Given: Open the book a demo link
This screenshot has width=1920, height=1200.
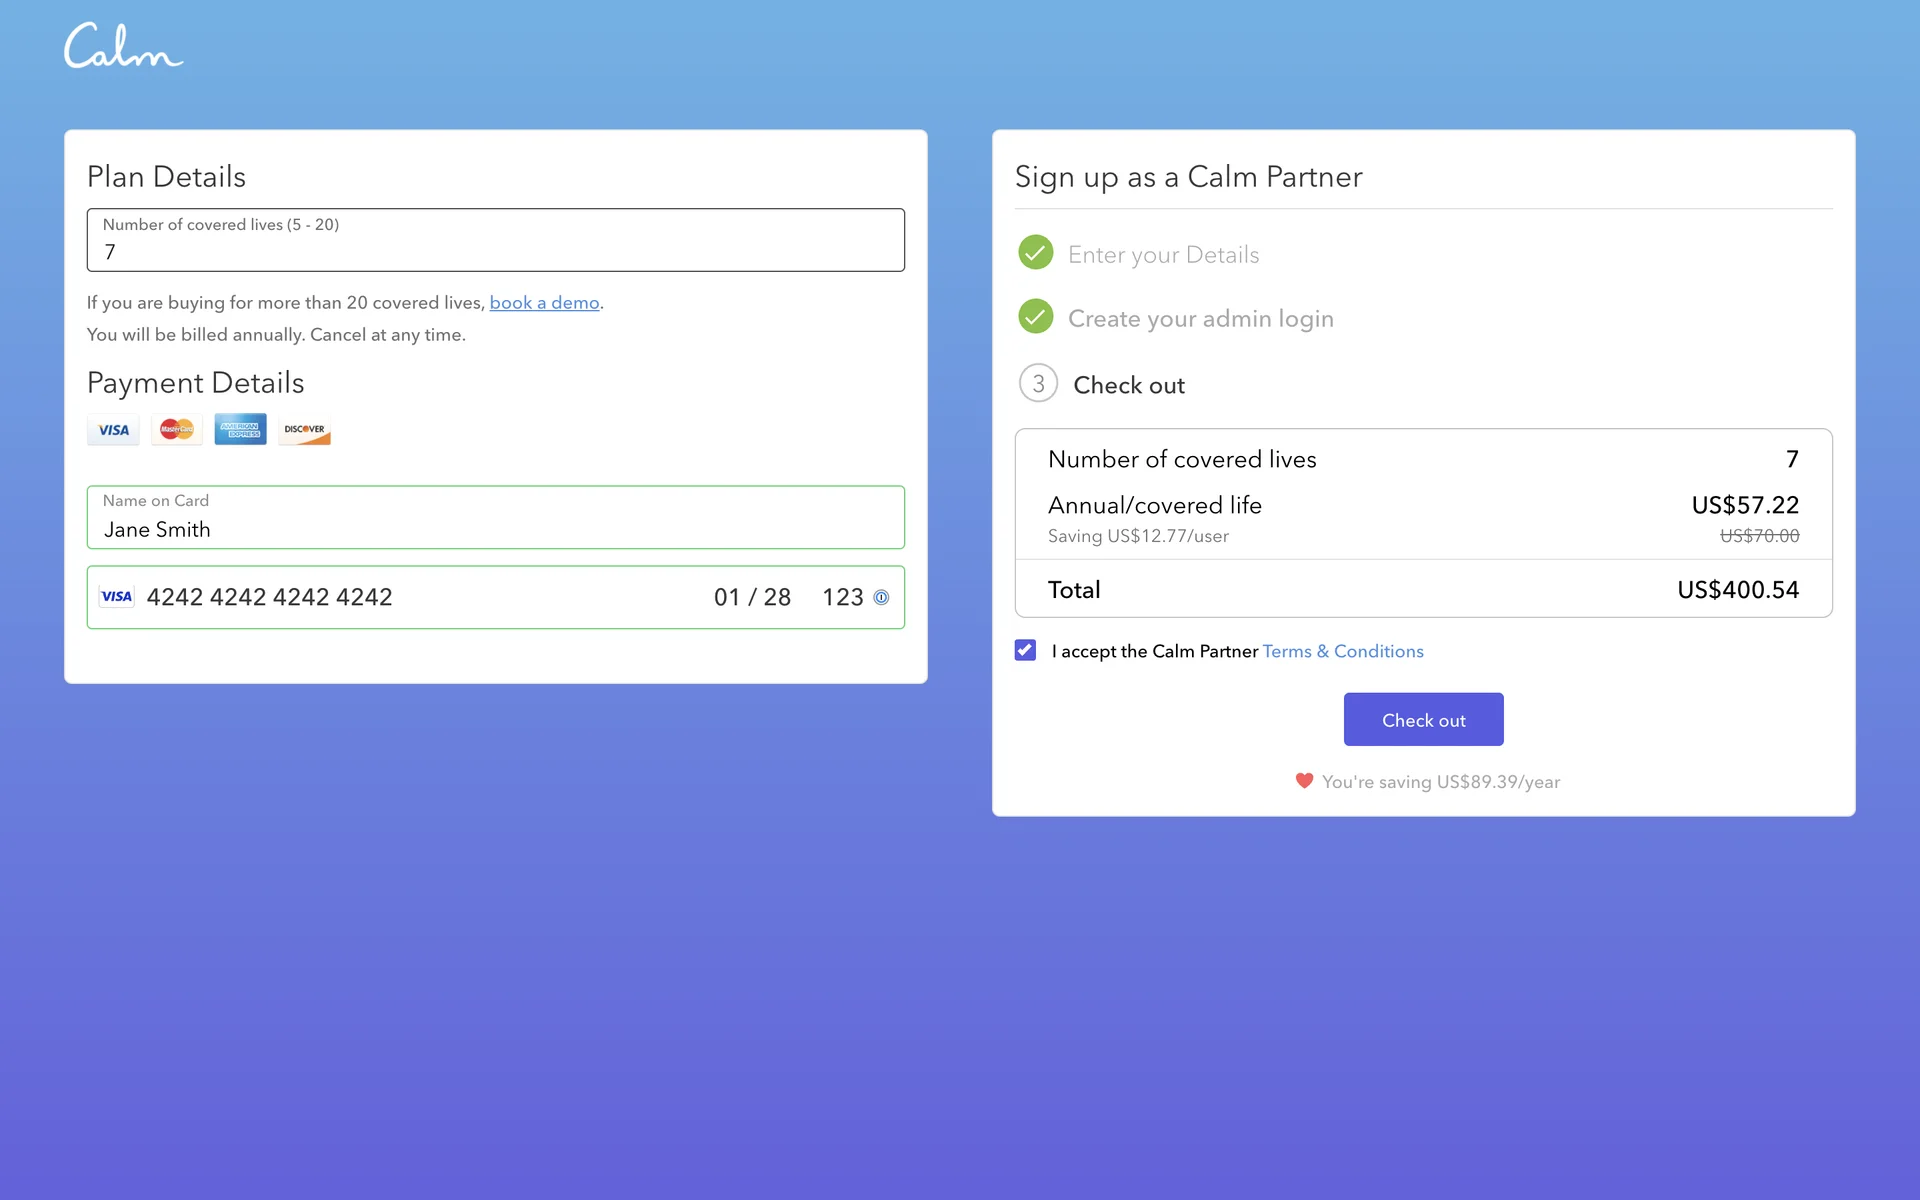Looking at the screenshot, I should pyautogui.click(x=544, y=303).
